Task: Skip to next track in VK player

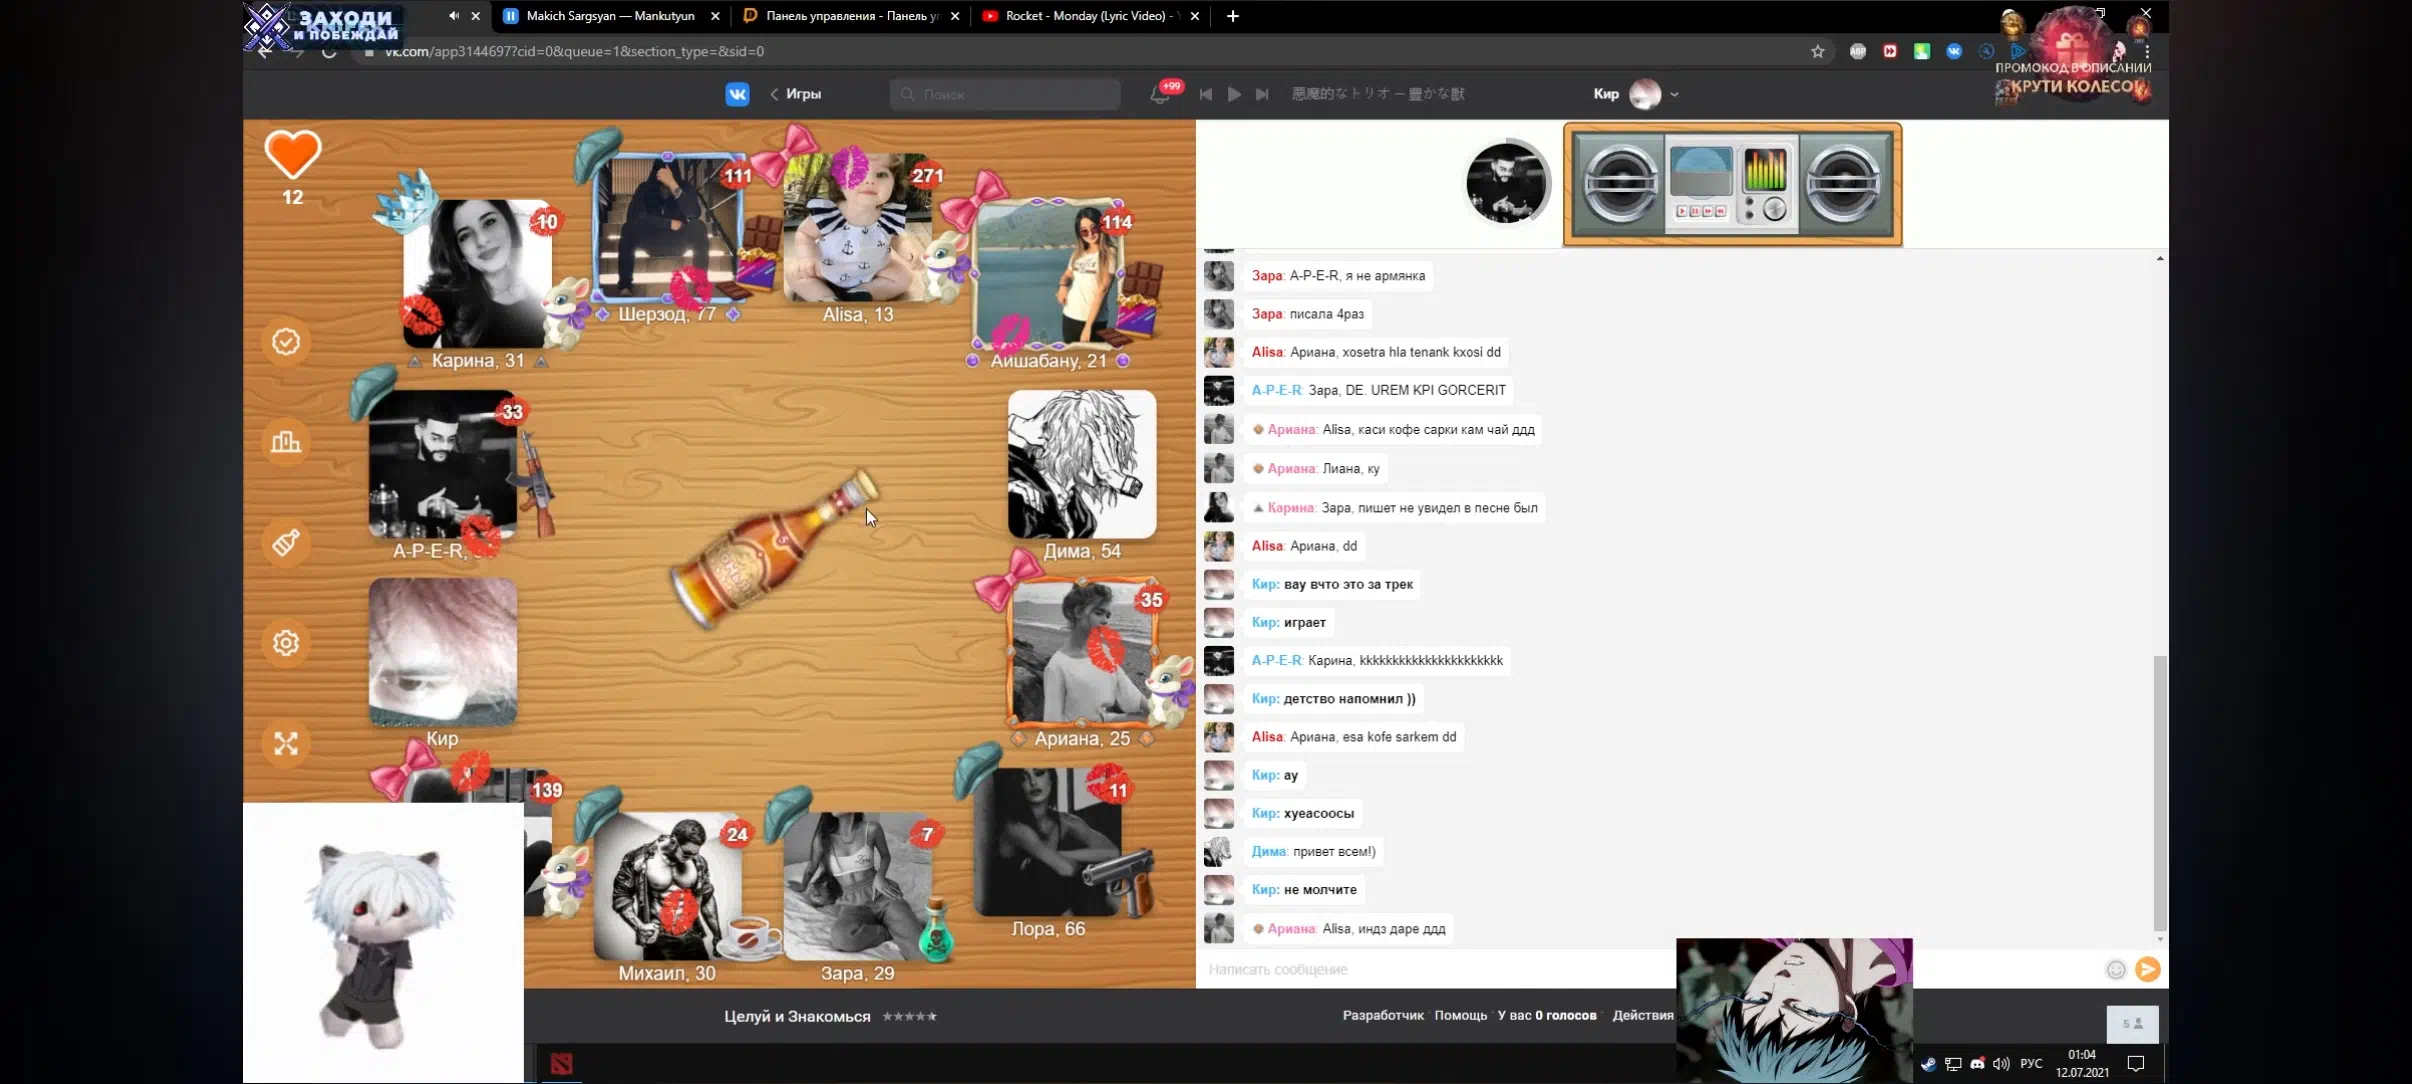Action: point(1262,94)
